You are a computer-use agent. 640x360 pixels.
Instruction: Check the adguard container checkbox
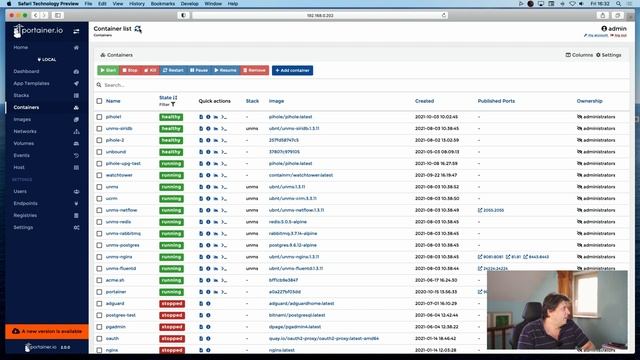99,304
